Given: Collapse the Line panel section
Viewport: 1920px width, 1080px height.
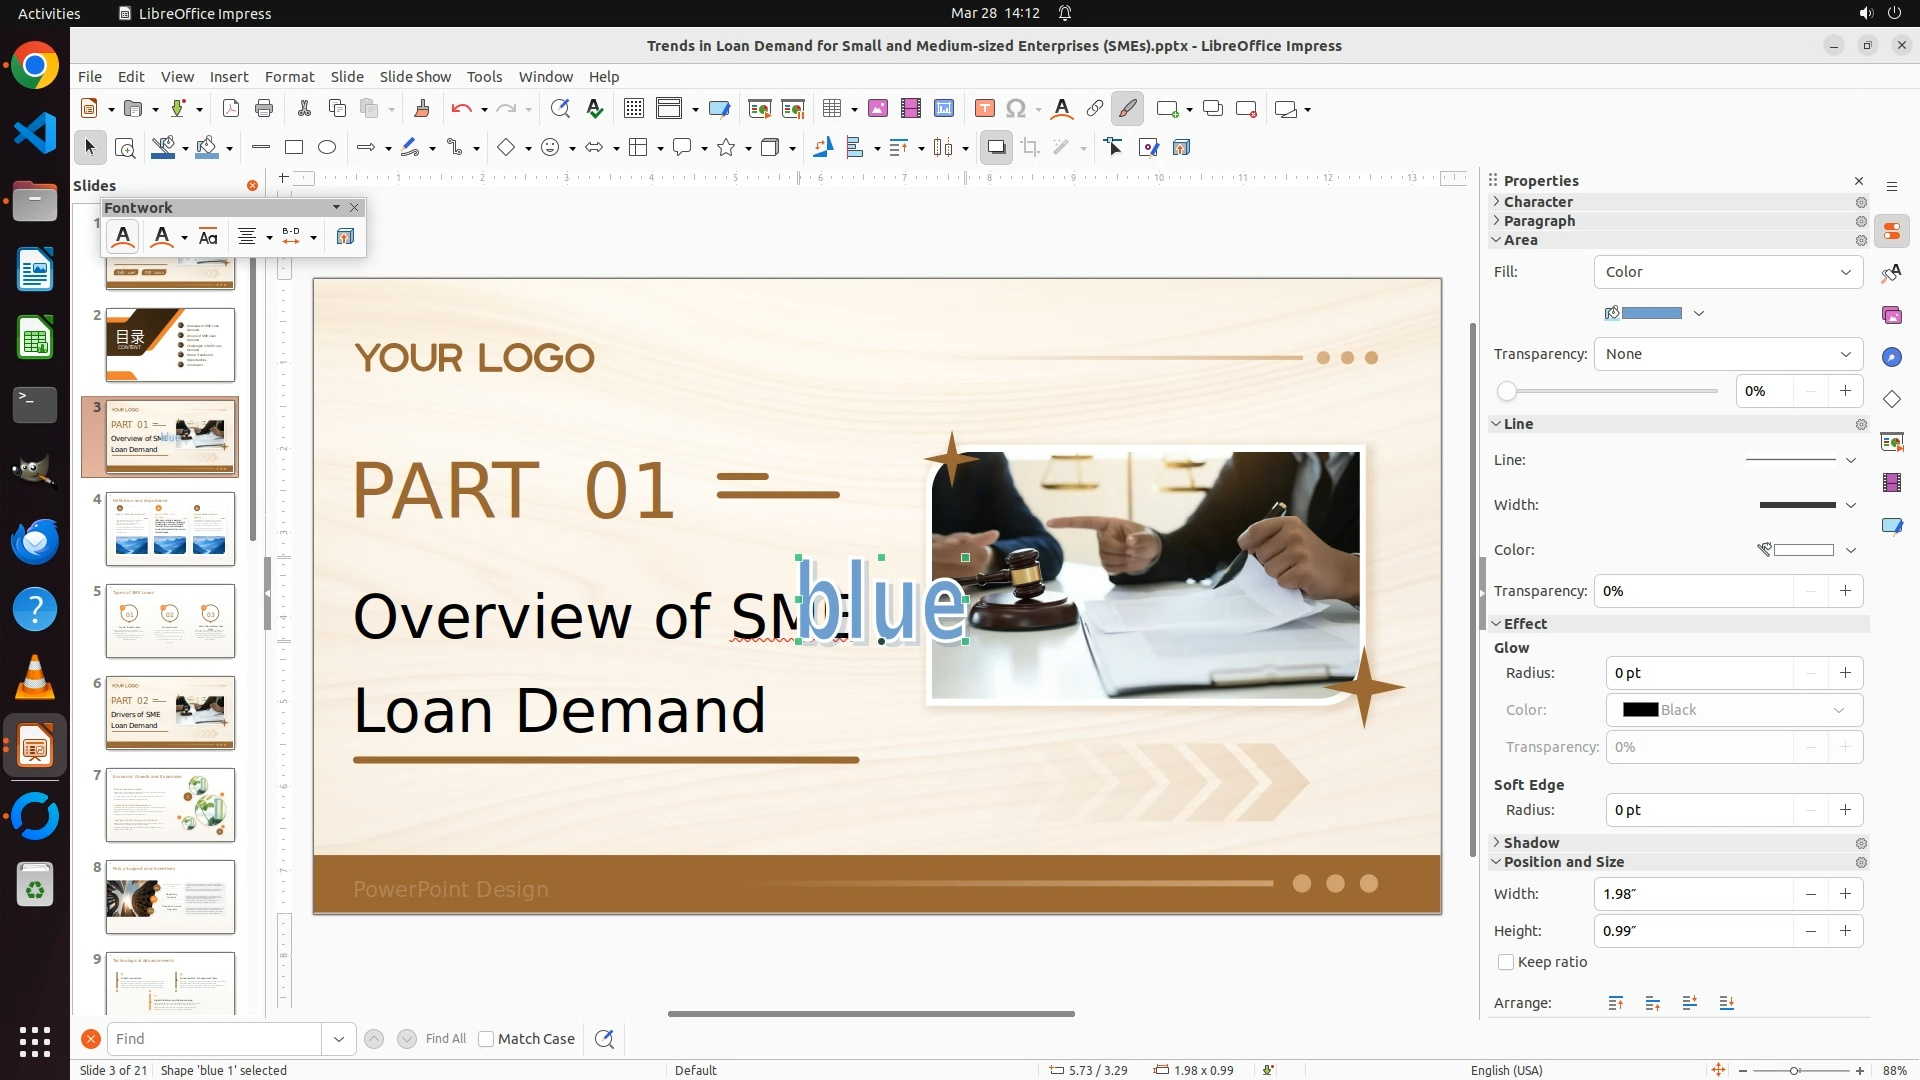Looking at the screenshot, I should click(1517, 424).
